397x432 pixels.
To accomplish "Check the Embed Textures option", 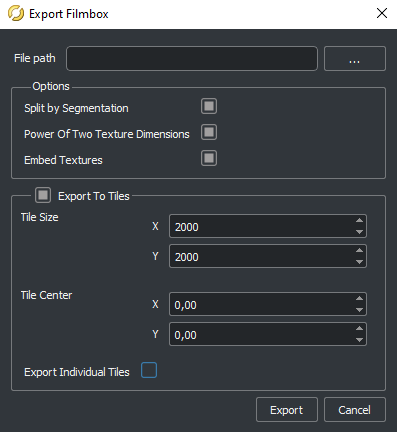I will [x=209, y=158].
